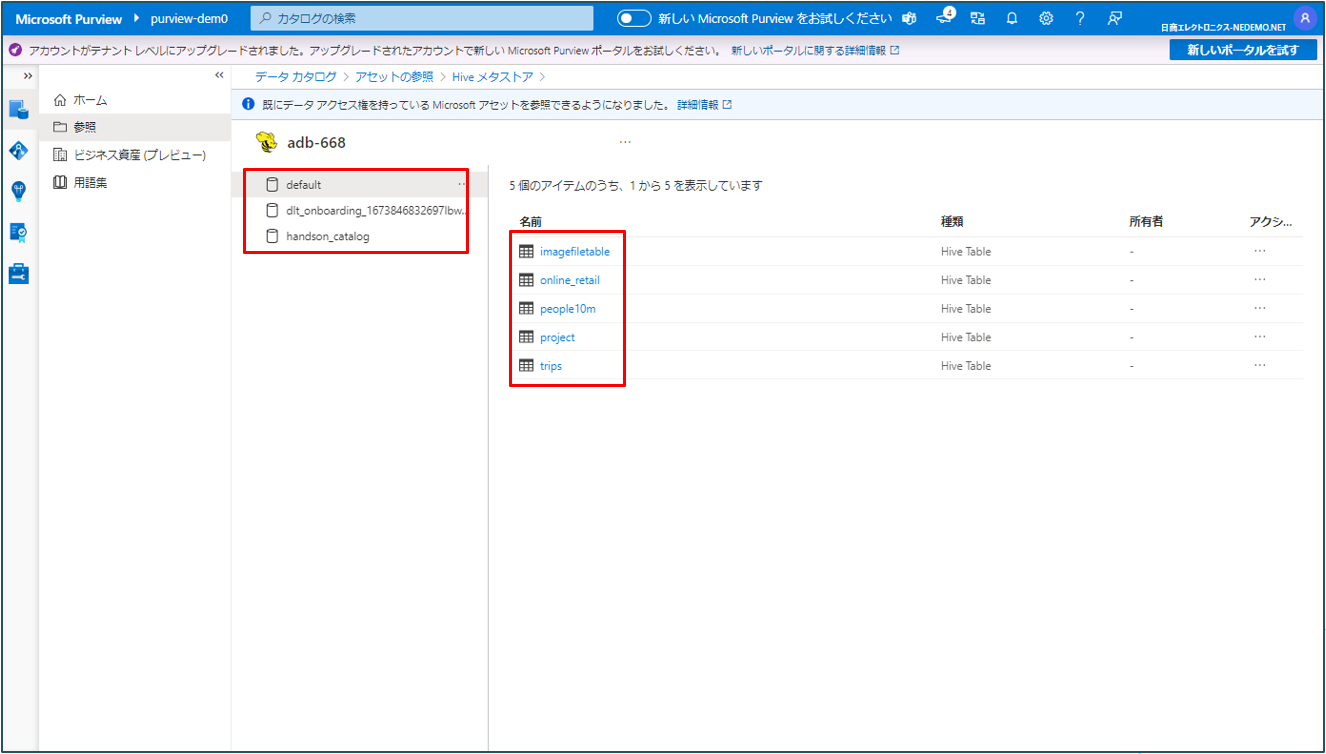Click the lightbulb insights icon in left rail
Viewport: 1326px width, 754px height.
(x=19, y=191)
